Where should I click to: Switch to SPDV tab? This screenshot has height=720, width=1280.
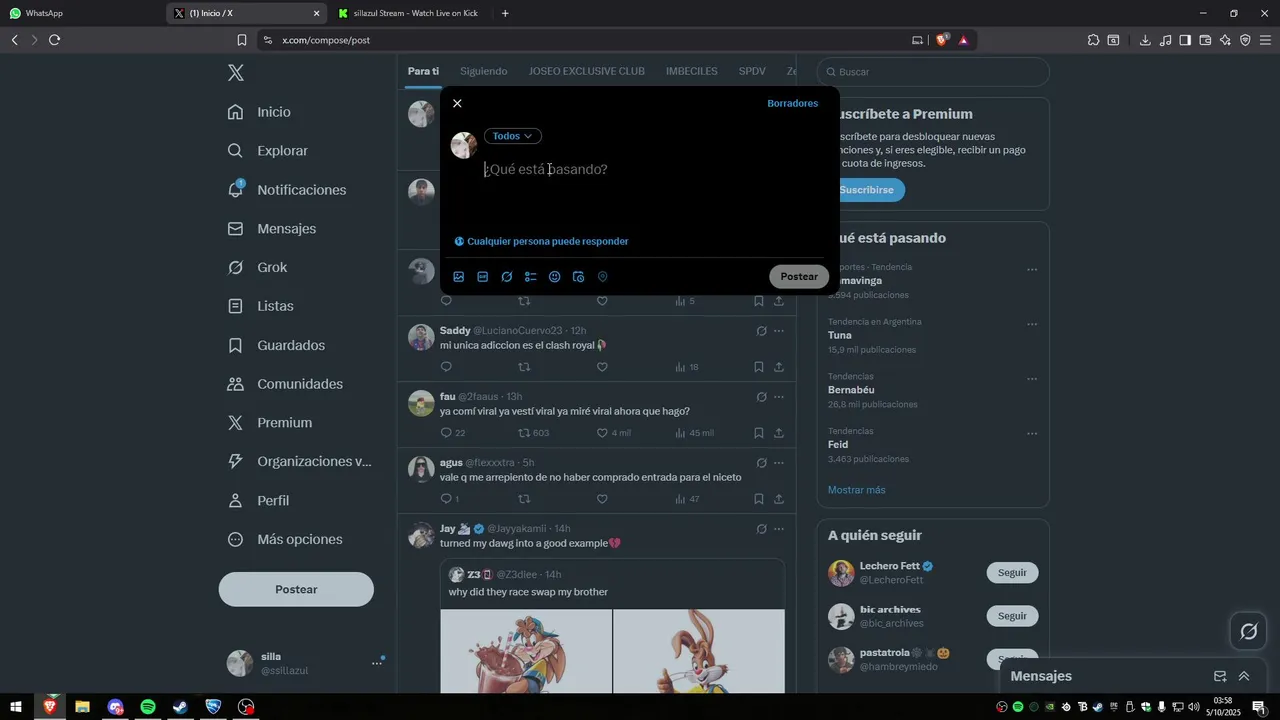point(752,71)
